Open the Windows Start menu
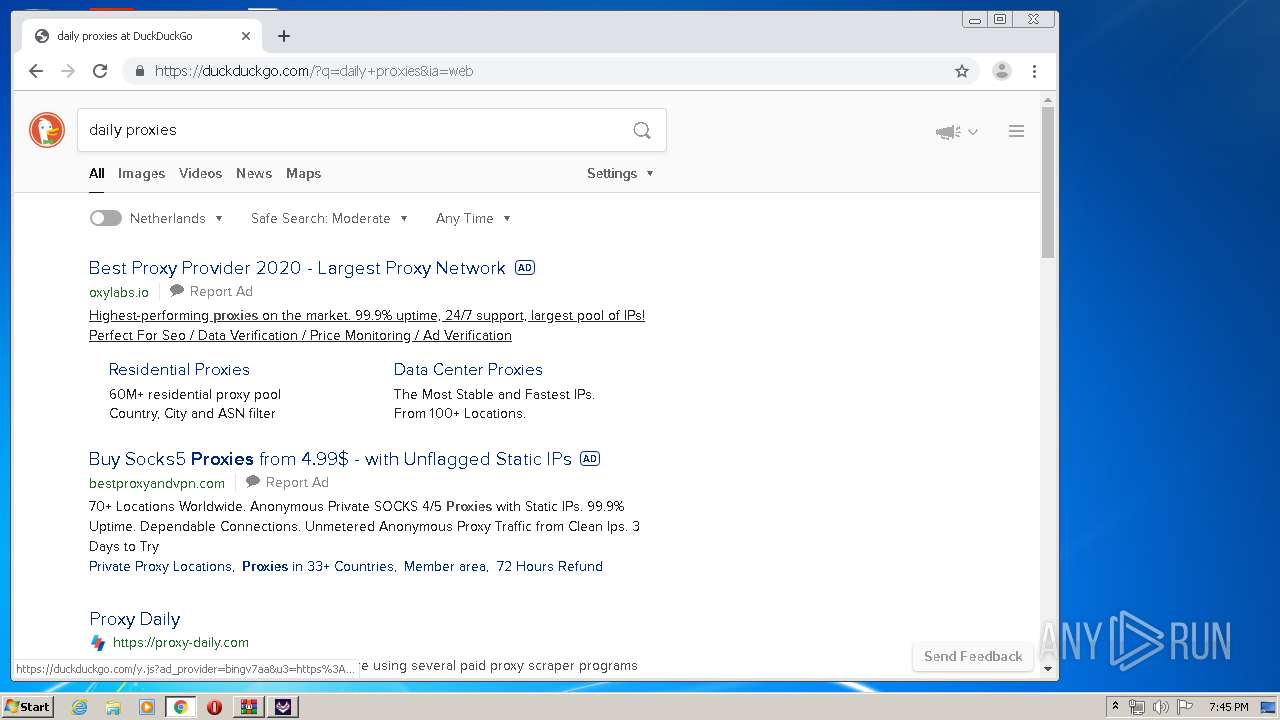The height and width of the screenshot is (720, 1280). [x=27, y=707]
